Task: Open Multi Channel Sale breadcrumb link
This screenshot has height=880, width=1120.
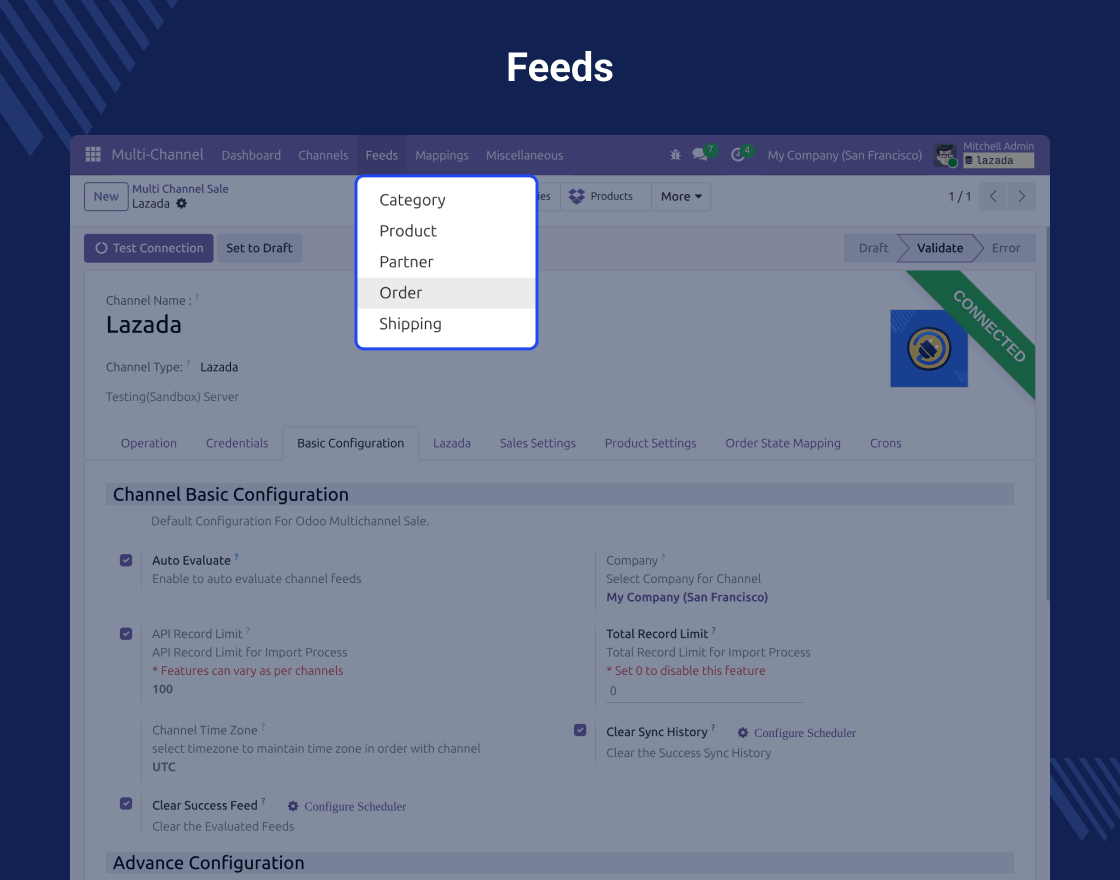Action: (x=180, y=189)
